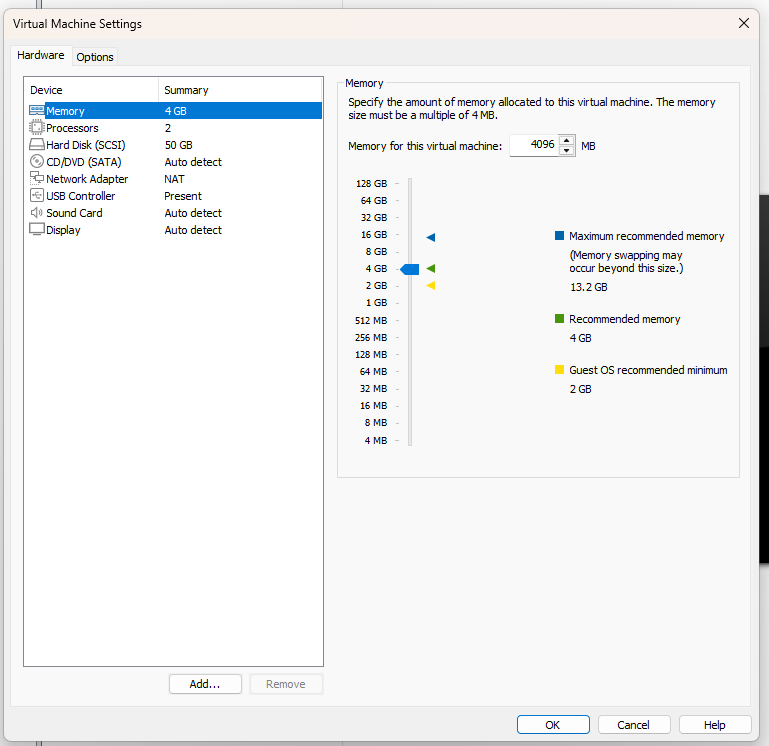Click the blue maximum recommended memory marker

pos(431,237)
